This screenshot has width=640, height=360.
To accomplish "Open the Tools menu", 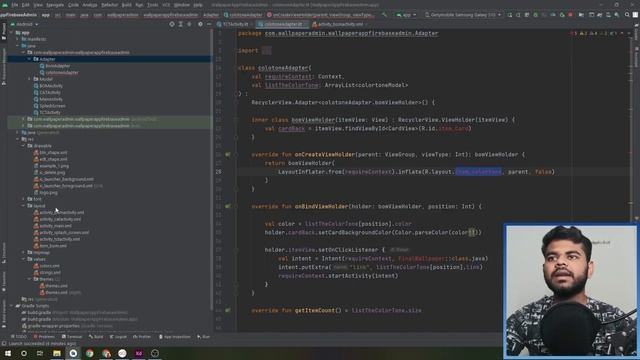I will click(x=152, y=5).
